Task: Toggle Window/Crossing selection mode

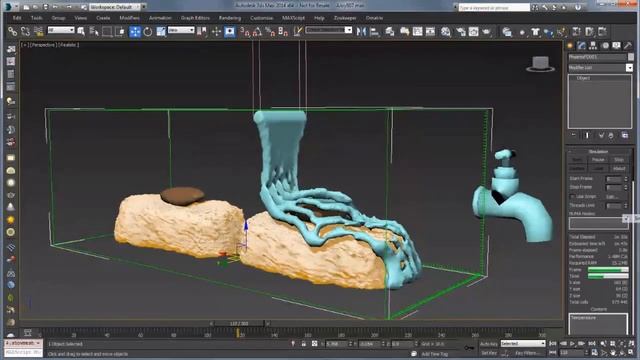Action: (x=120, y=31)
